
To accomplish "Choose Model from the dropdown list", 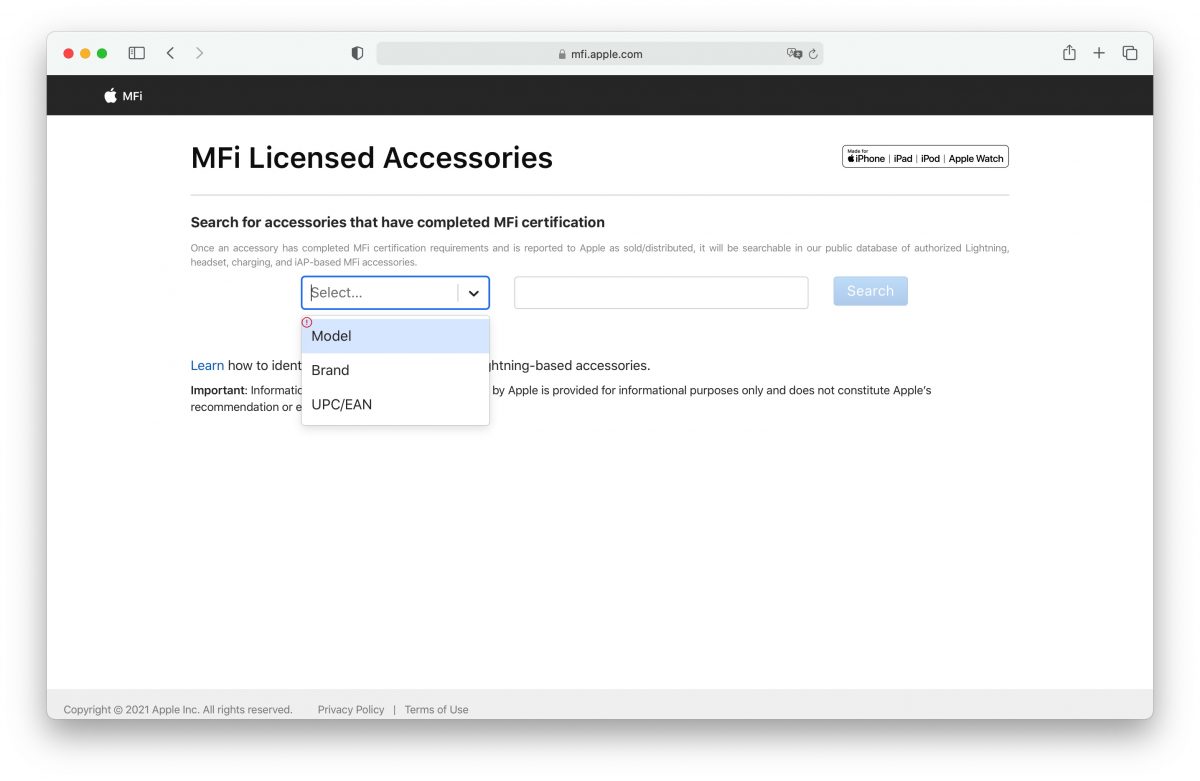I will tap(395, 336).
